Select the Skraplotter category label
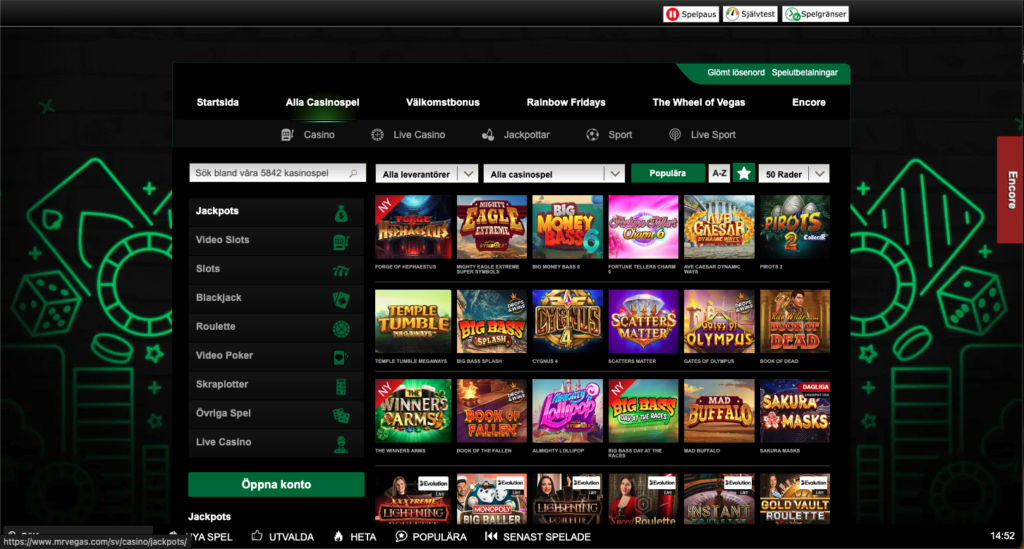1024x549 pixels. coord(222,384)
